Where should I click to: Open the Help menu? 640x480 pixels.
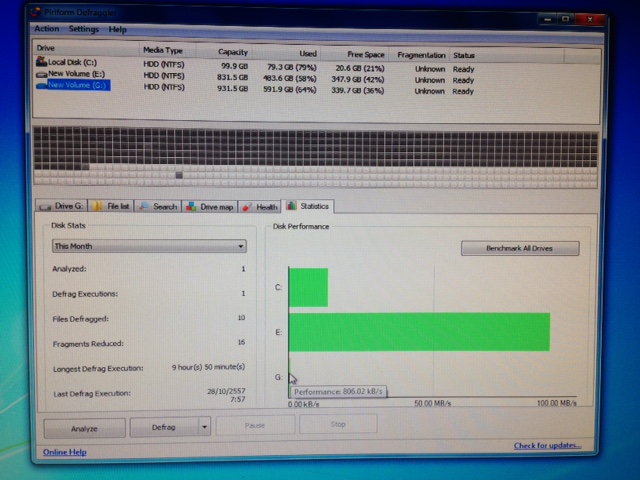[118, 30]
